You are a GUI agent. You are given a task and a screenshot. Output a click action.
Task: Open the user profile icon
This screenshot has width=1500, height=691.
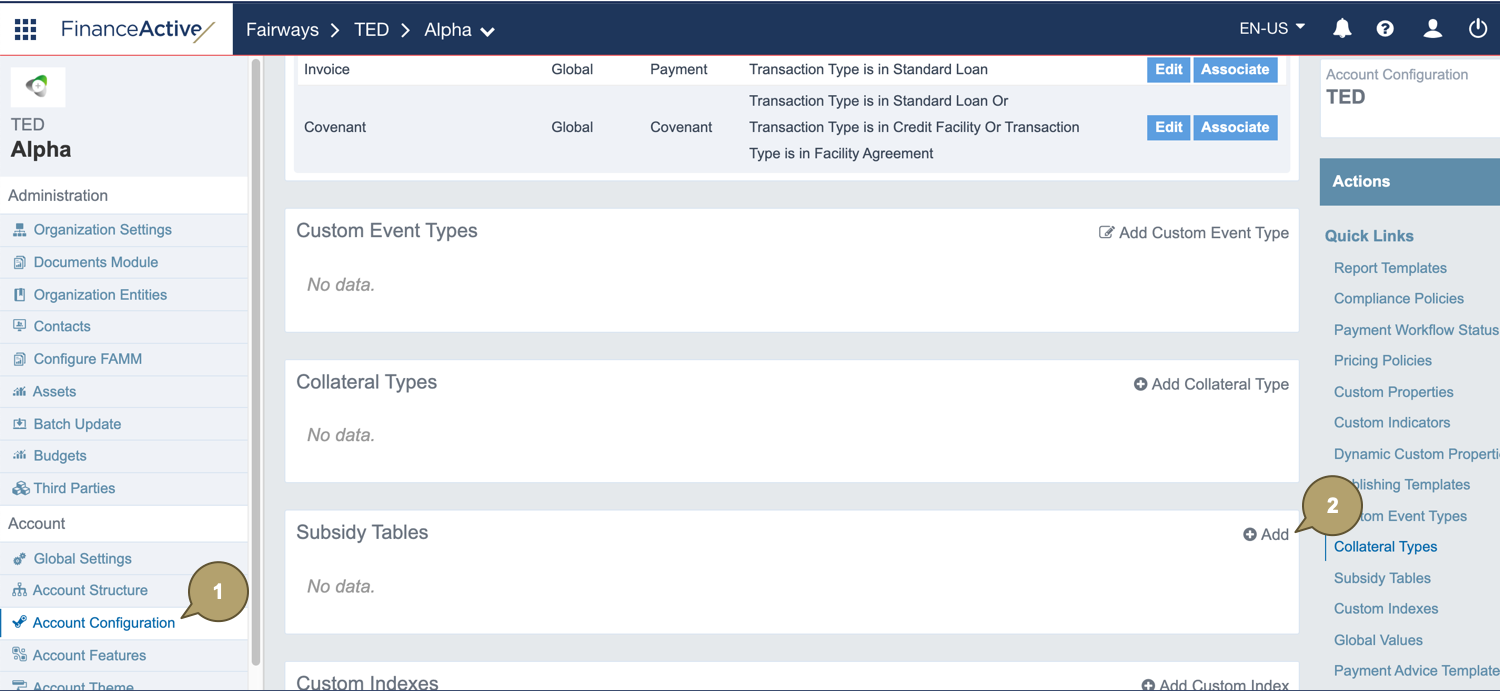(x=1432, y=29)
